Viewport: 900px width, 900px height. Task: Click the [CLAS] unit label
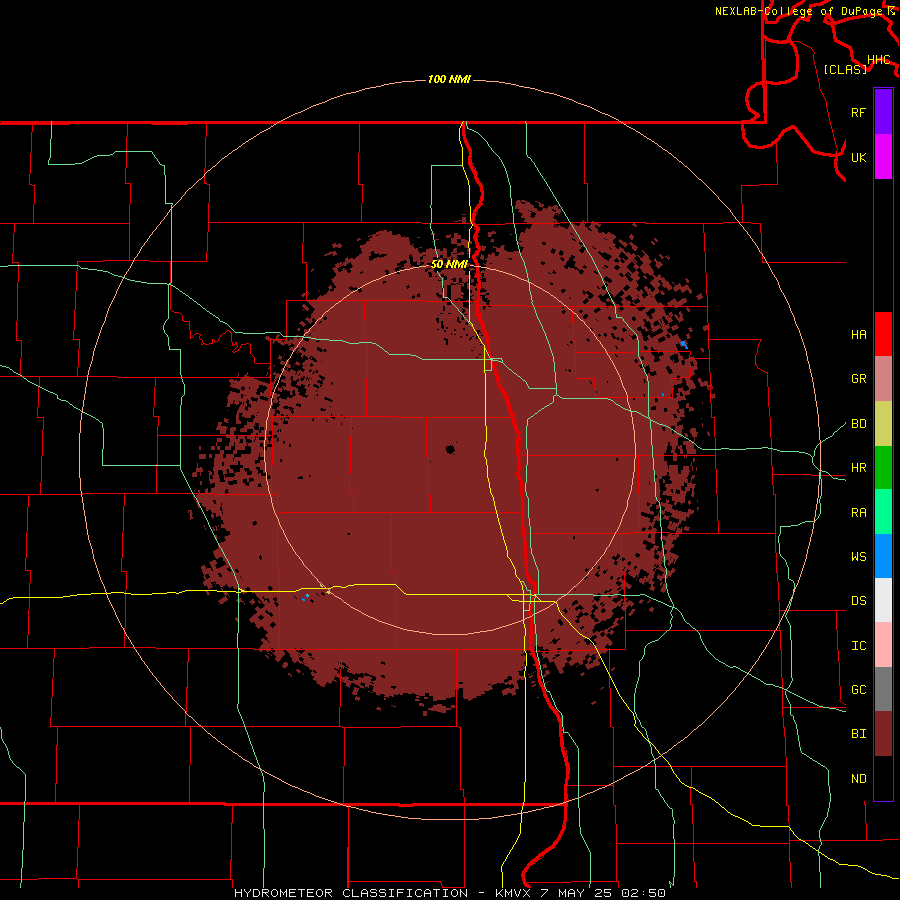(x=845, y=69)
